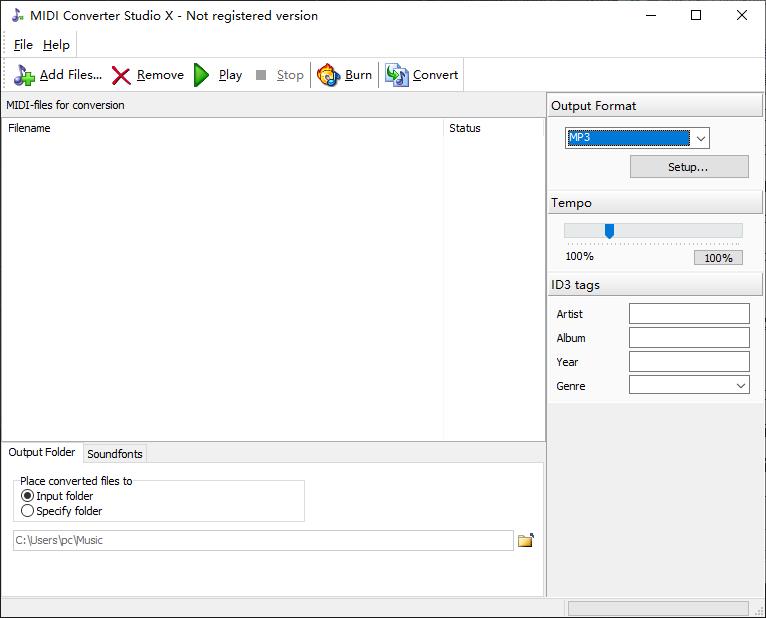Click in the Year input field
This screenshot has width=766, height=618.
click(689, 362)
